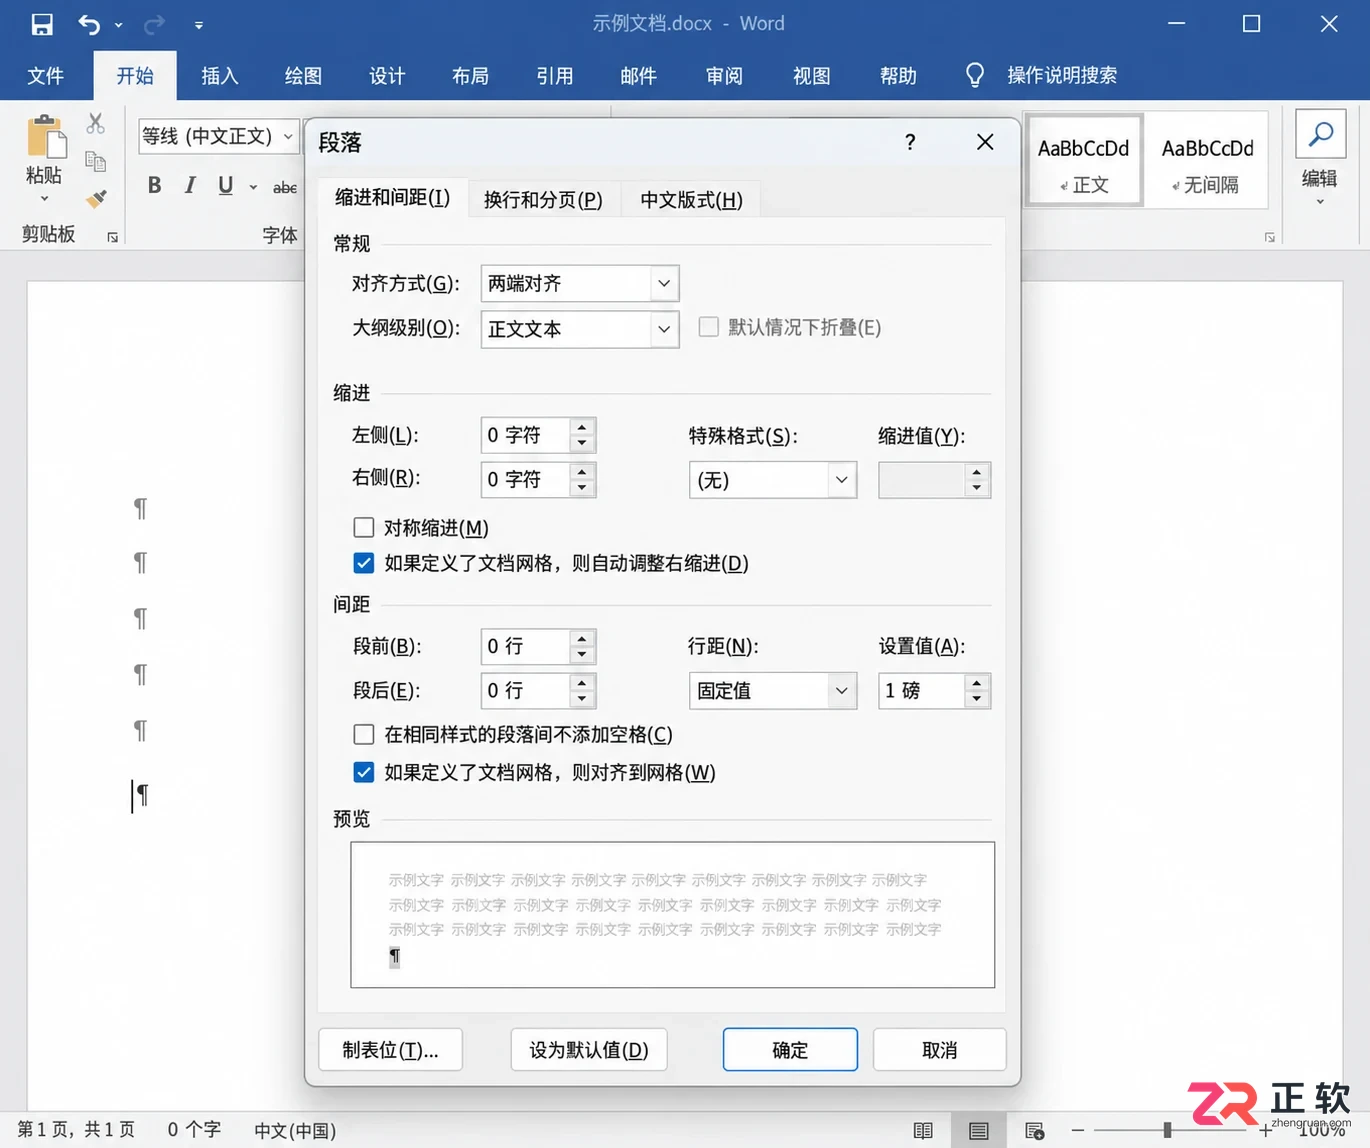This screenshot has width=1370, height=1148.
Task: Click the Undo arrow icon
Action: tap(89, 24)
